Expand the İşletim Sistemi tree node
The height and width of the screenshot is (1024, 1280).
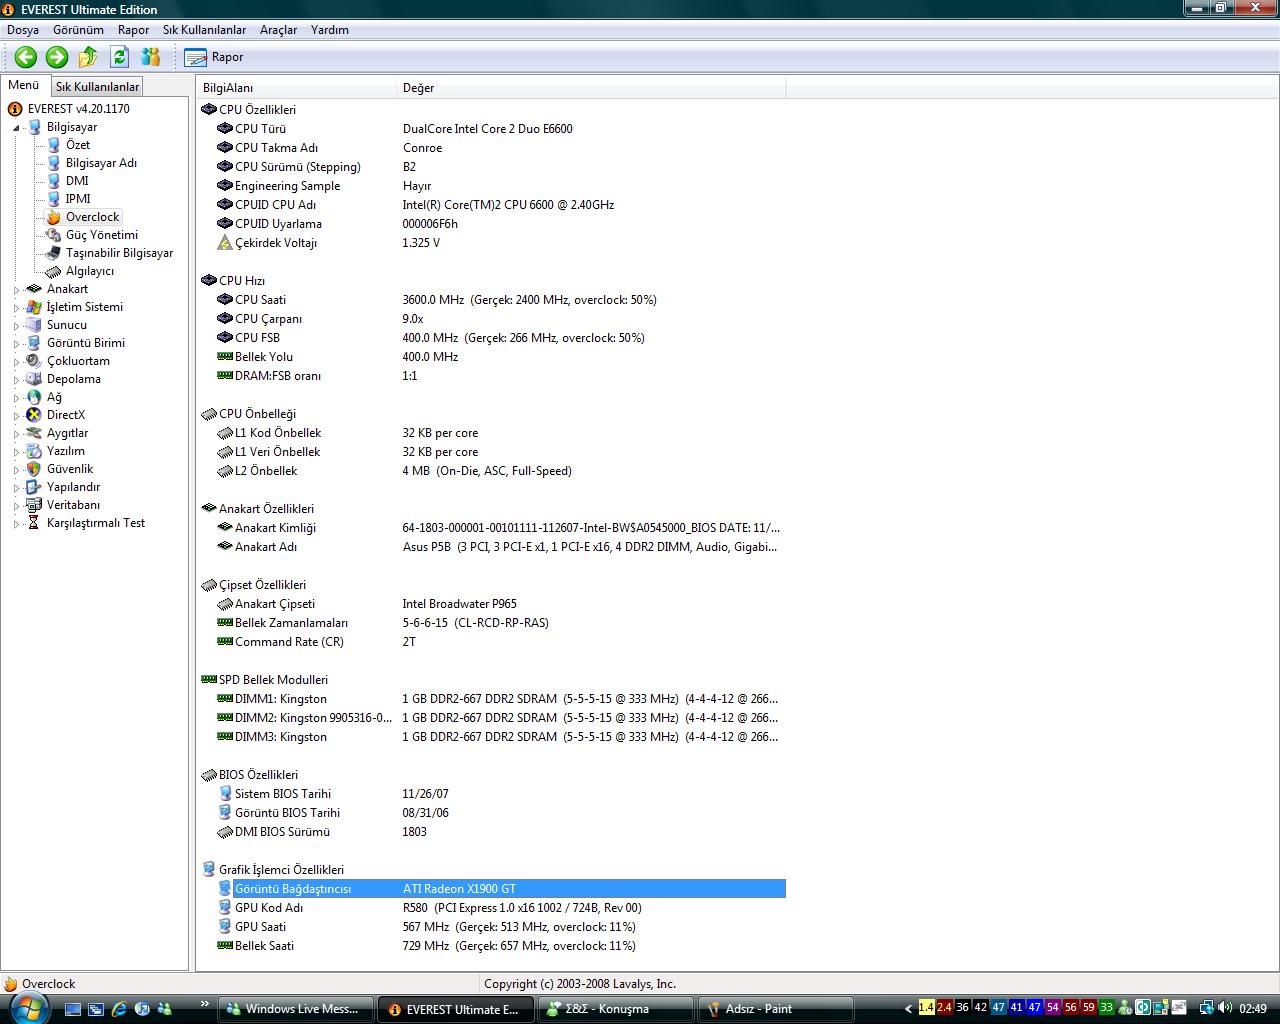[x=16, y=308]
